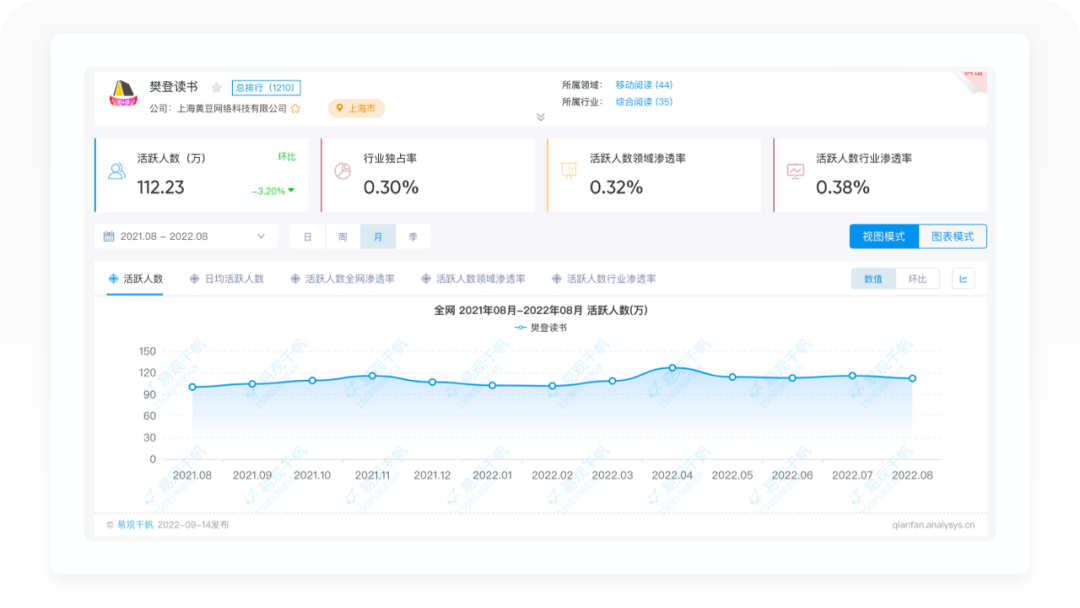Select the 日 daily granularity
Viewport: 1080px width, 608px height.
pyautogui.click(x=308, y=237)
